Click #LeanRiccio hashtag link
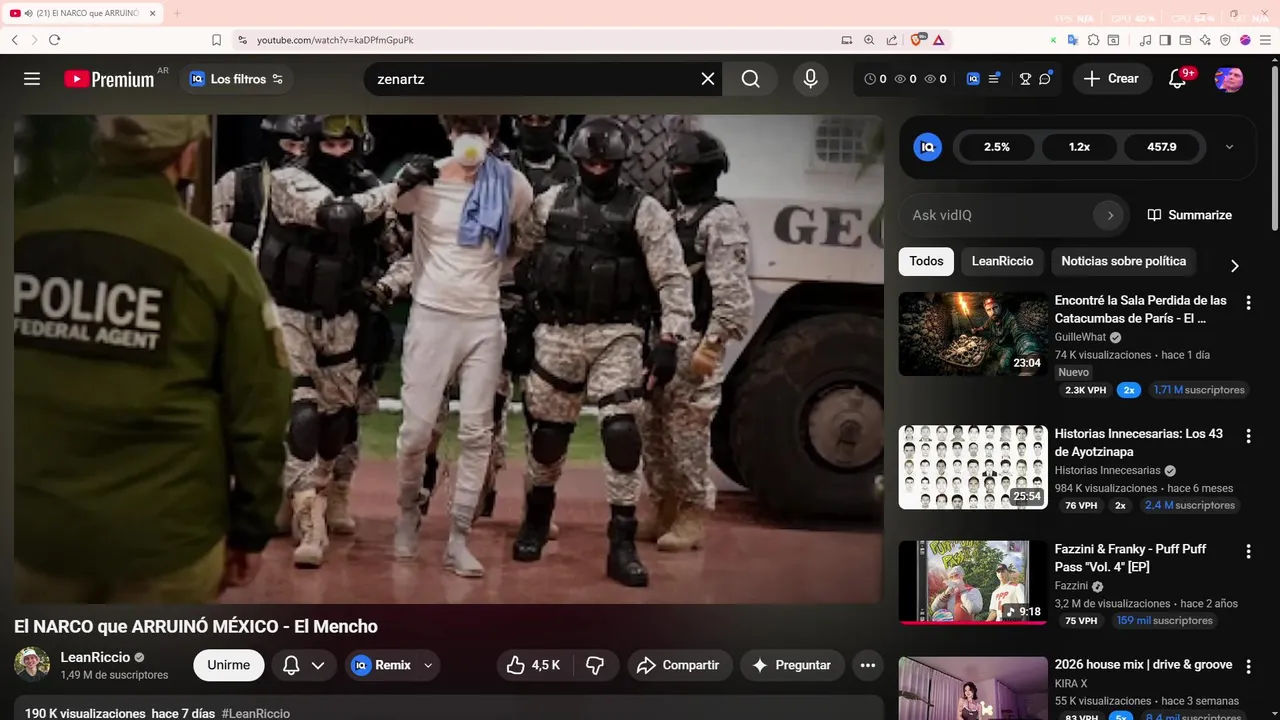1280x720 pixels. [x=256, y=713]
